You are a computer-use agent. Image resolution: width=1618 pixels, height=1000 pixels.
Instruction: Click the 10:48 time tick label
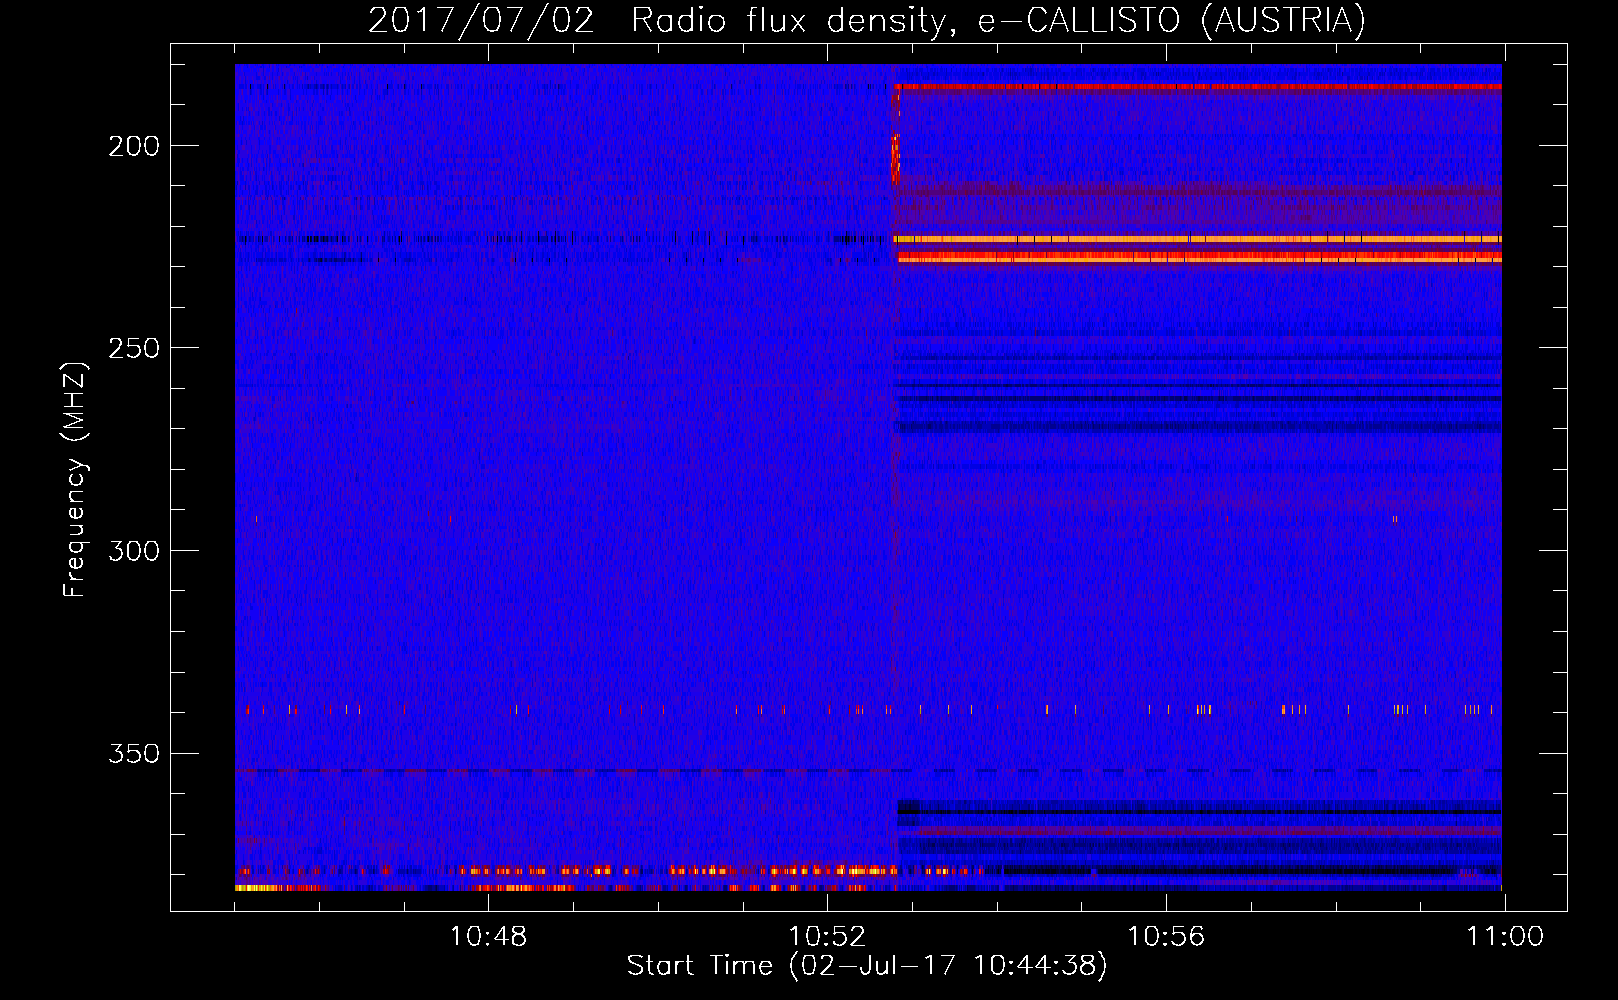click(488, 937)
